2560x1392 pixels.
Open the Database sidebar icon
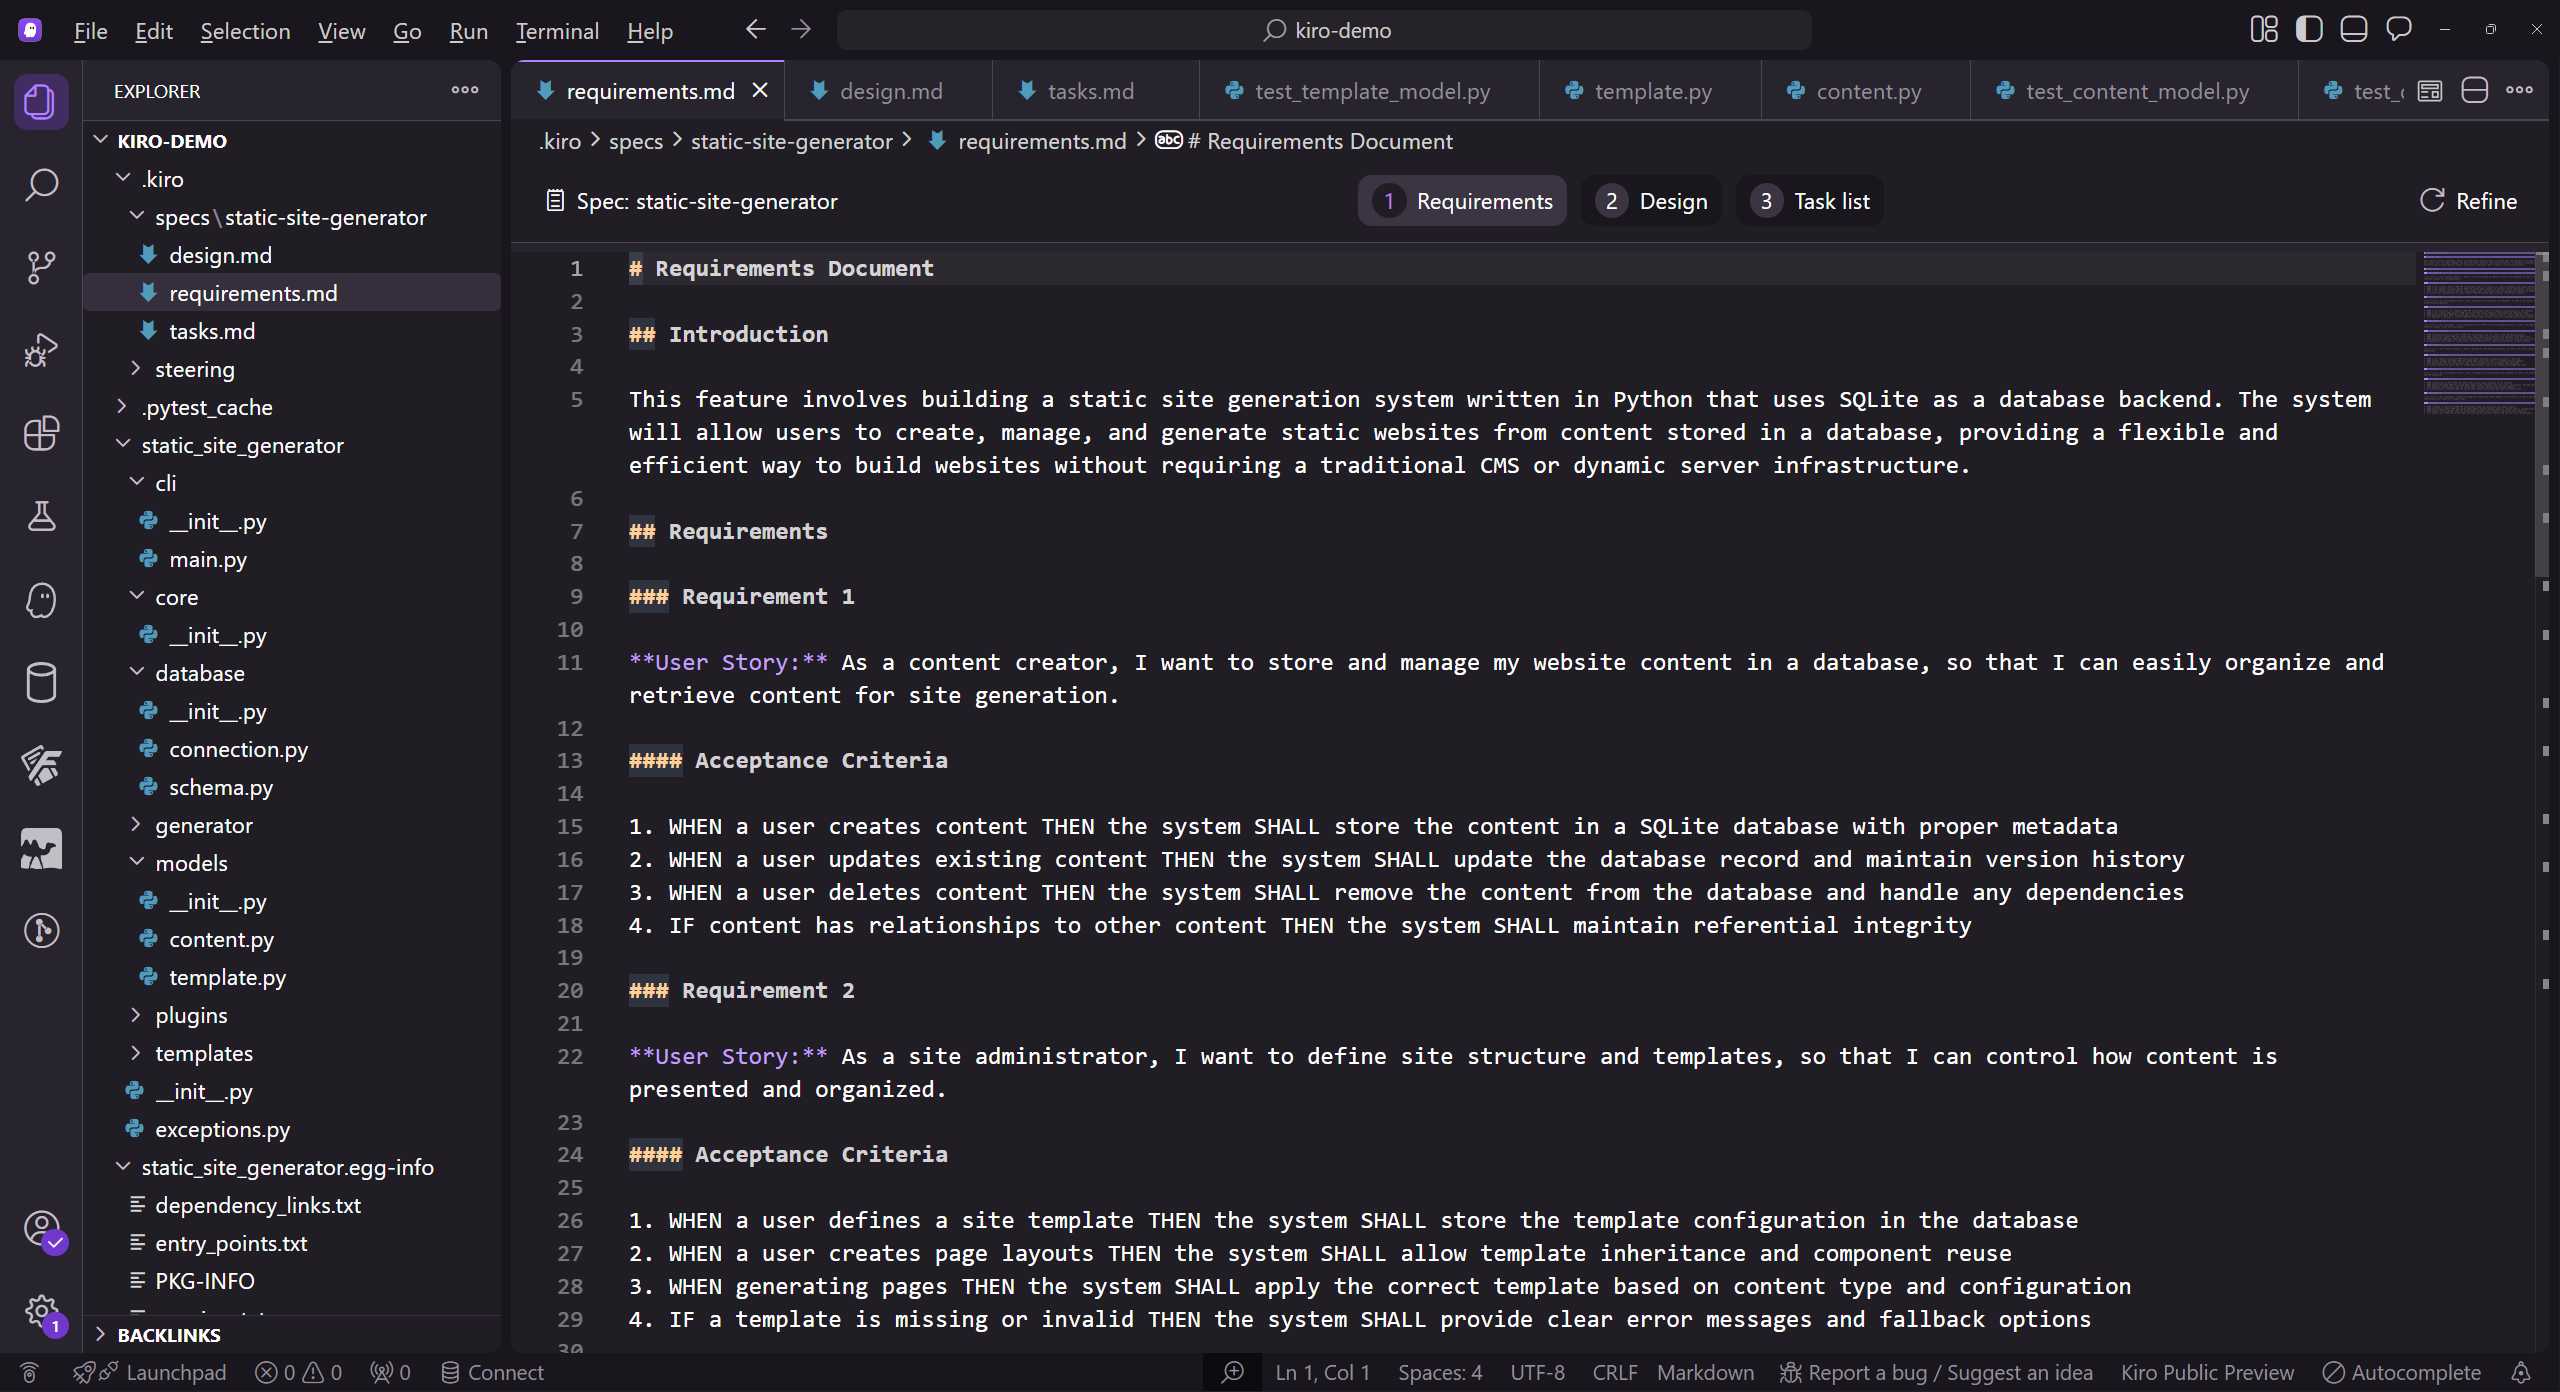(41, 683)
